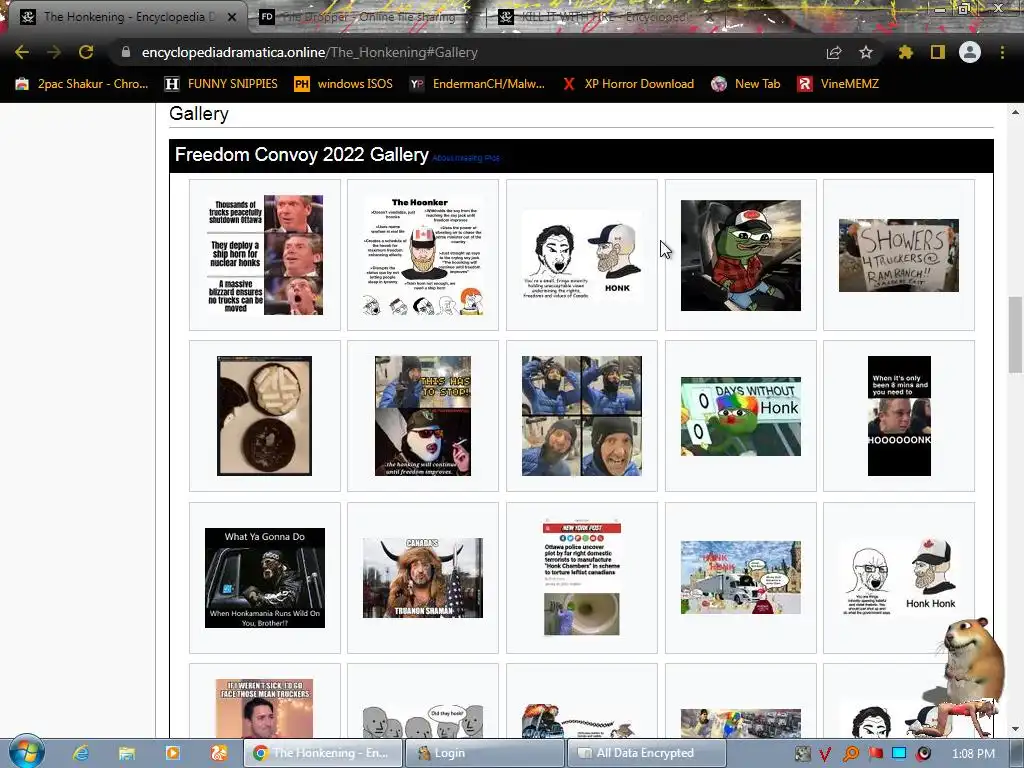Image resolution: width=1024 pixels, height=768 pixels.
Task: Open the About missing Pics link
Action: (x=466, y=158)
